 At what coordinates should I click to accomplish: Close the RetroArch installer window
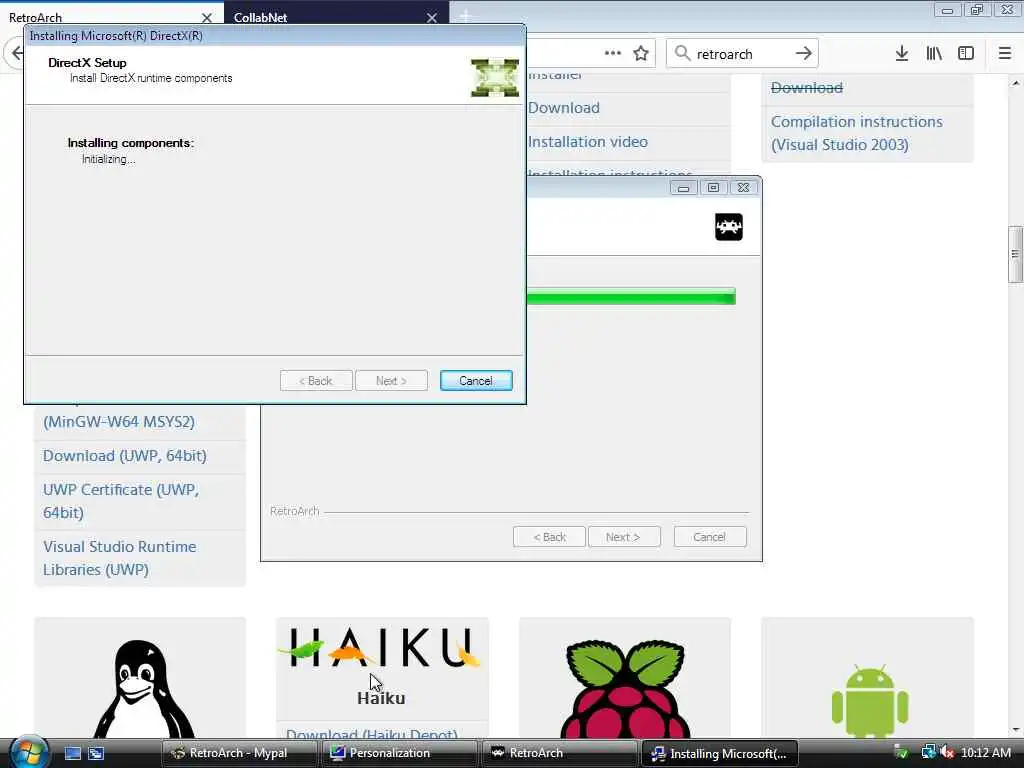[x=743, y=188]
